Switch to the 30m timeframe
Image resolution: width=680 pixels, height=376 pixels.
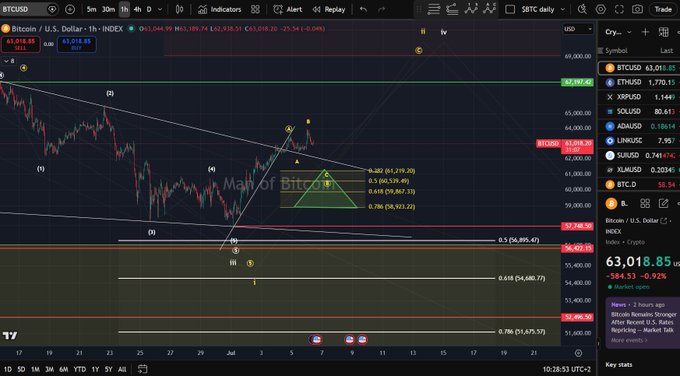tap(108, 9)
